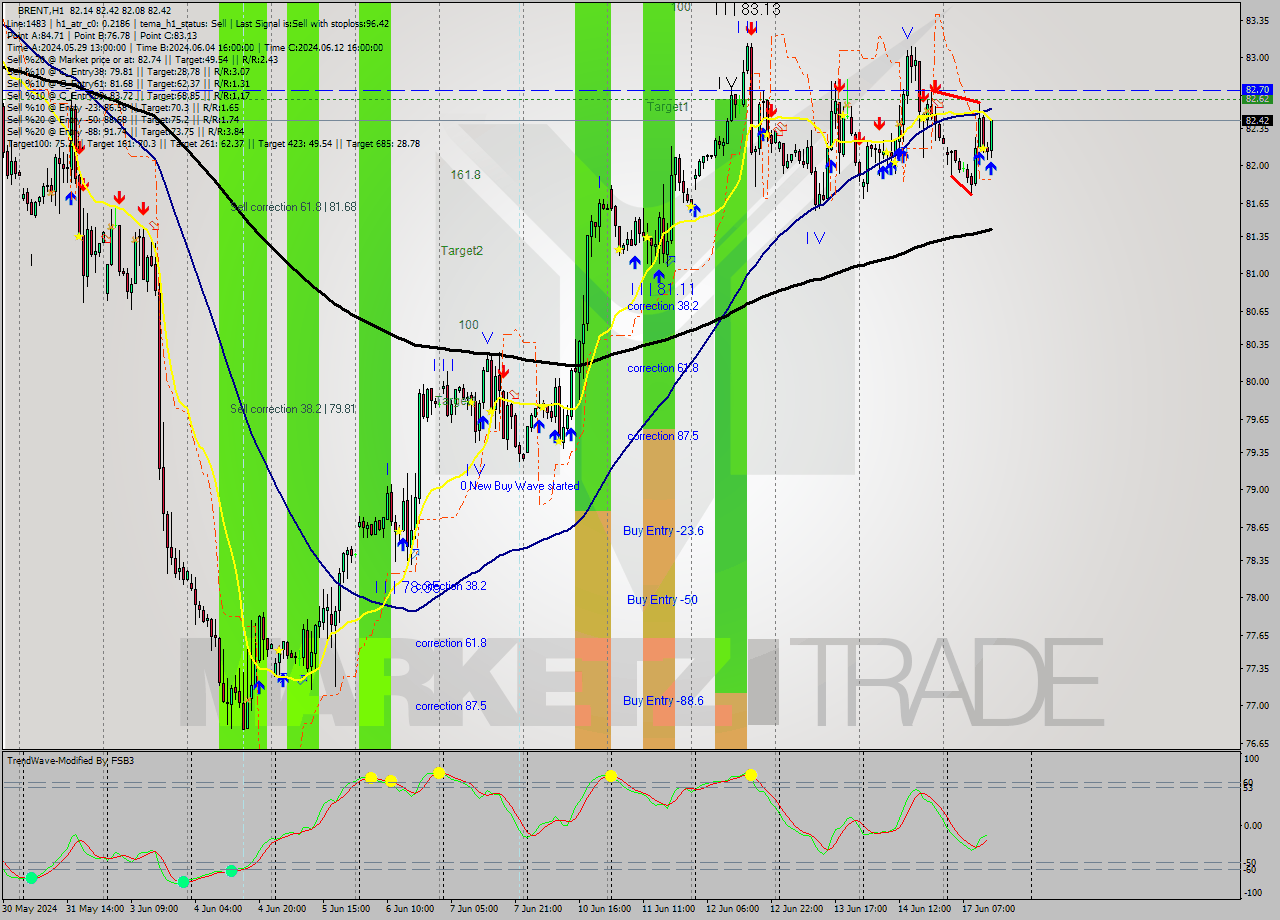The image size is (1280, 920).
Task: Click the 78.00 value on price axis
Action: (x=1258, y=598)
